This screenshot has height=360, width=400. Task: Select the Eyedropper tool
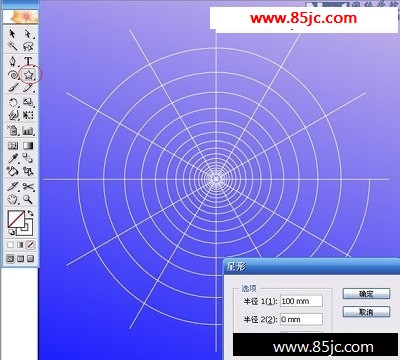(x=13, y=158)
